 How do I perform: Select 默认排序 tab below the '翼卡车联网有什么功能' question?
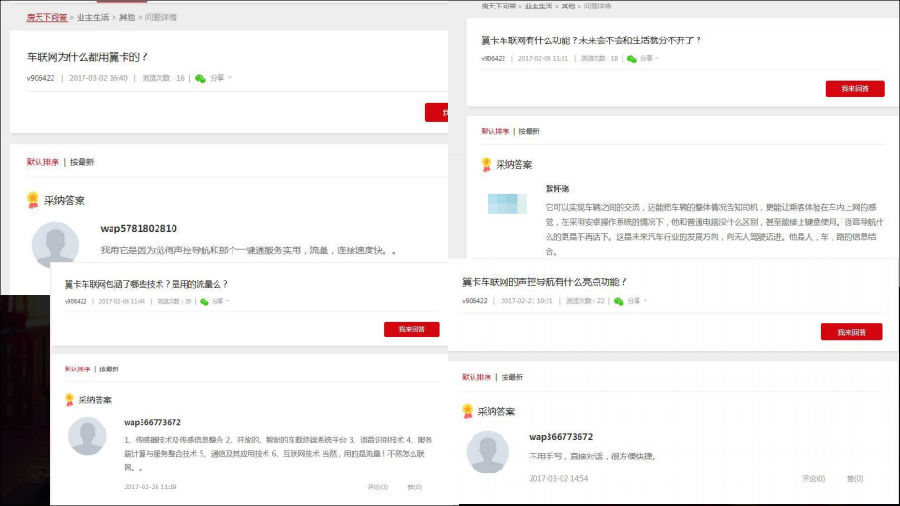495,131
